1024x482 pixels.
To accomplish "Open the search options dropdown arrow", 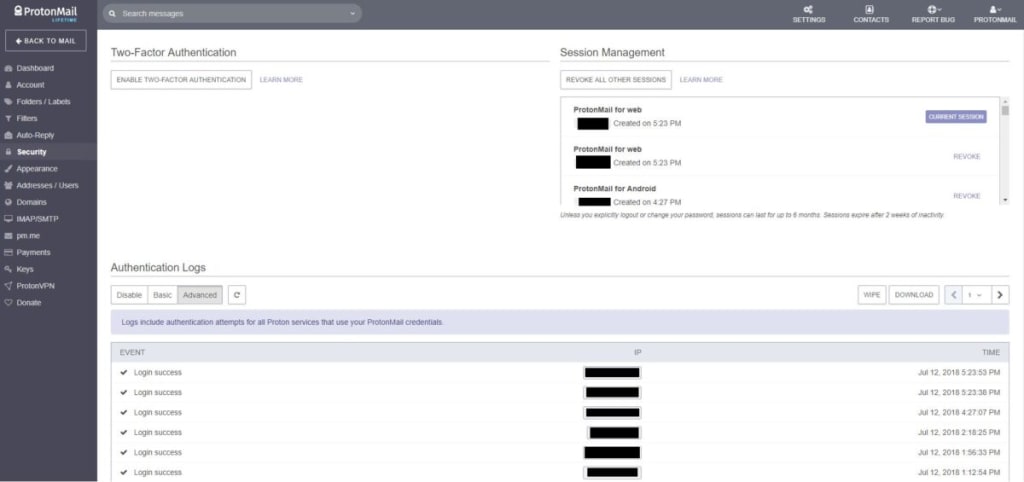I will pos(353,14).
